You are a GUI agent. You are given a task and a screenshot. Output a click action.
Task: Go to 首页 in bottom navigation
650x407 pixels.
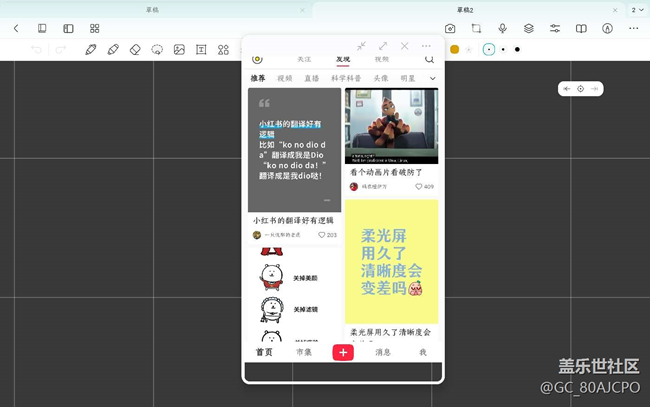264,352
